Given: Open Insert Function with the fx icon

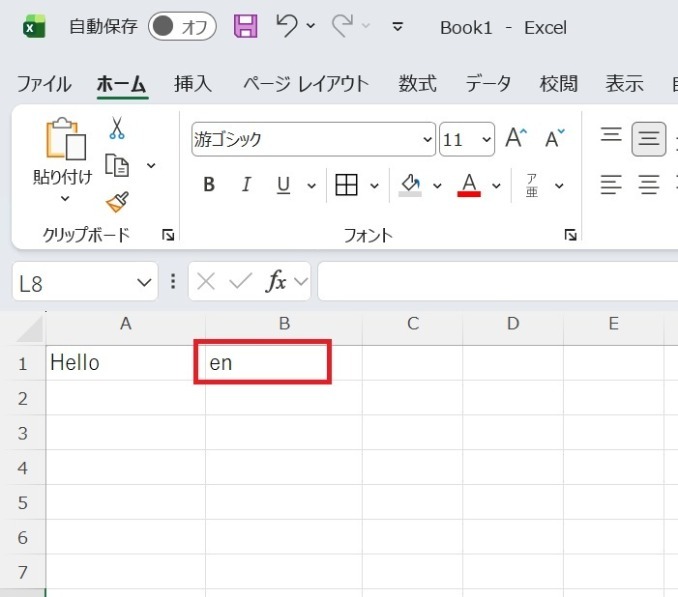Looking at the screenshot, I should click(275, 281).
